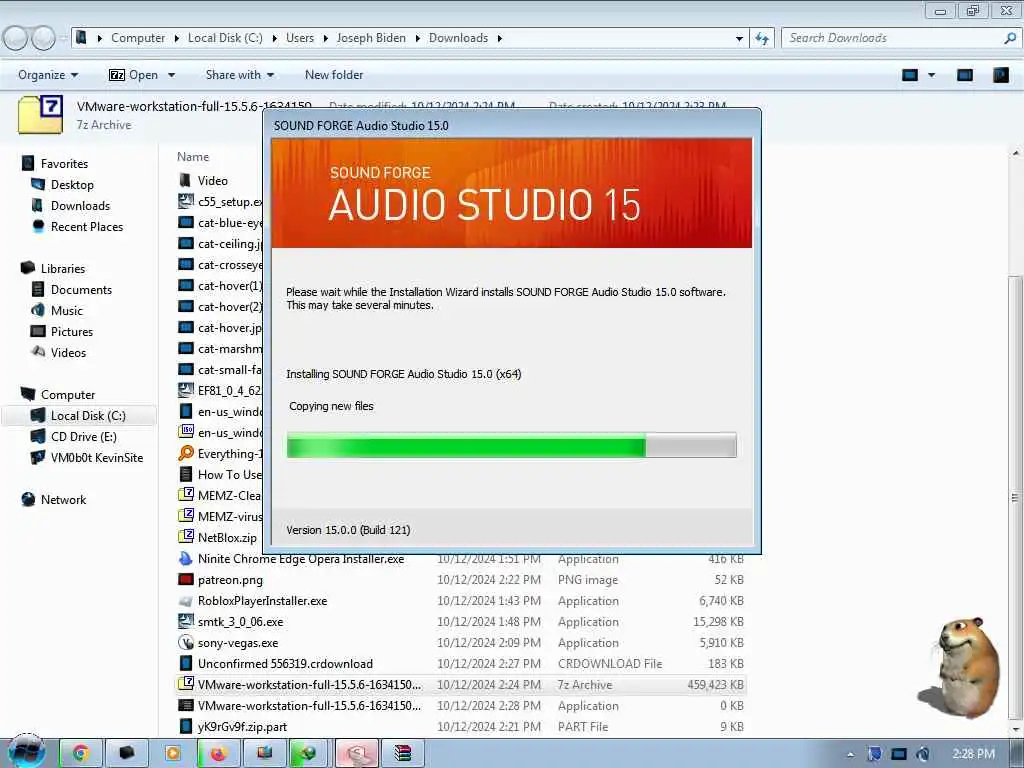This screenshot has width=1024, height=768.
Task: Click the 2:28 PM taskbar clock
Action: tap(973, 754)
